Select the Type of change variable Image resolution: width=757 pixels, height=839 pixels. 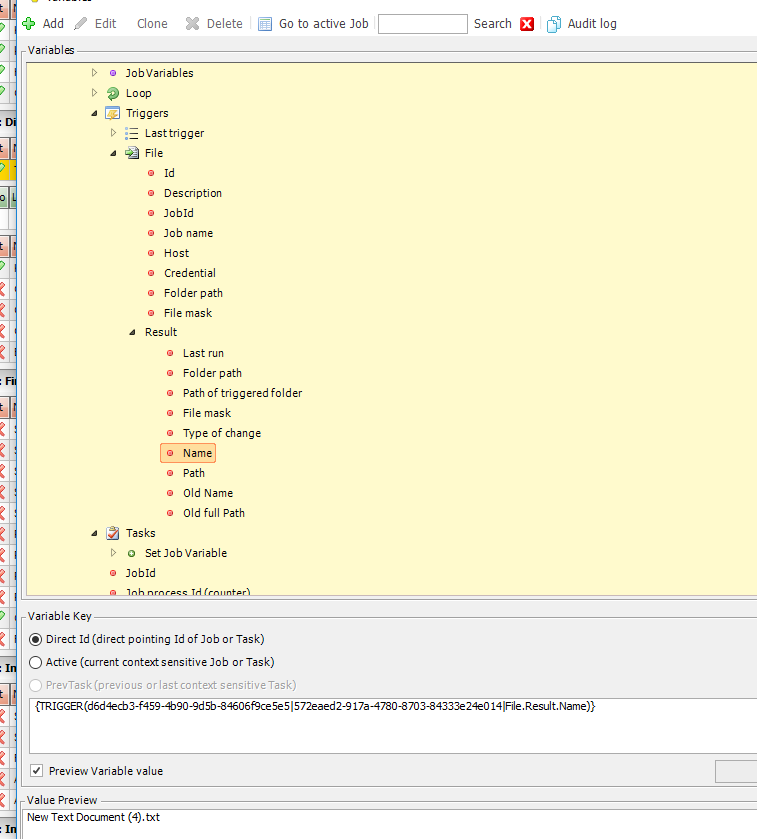221,433
